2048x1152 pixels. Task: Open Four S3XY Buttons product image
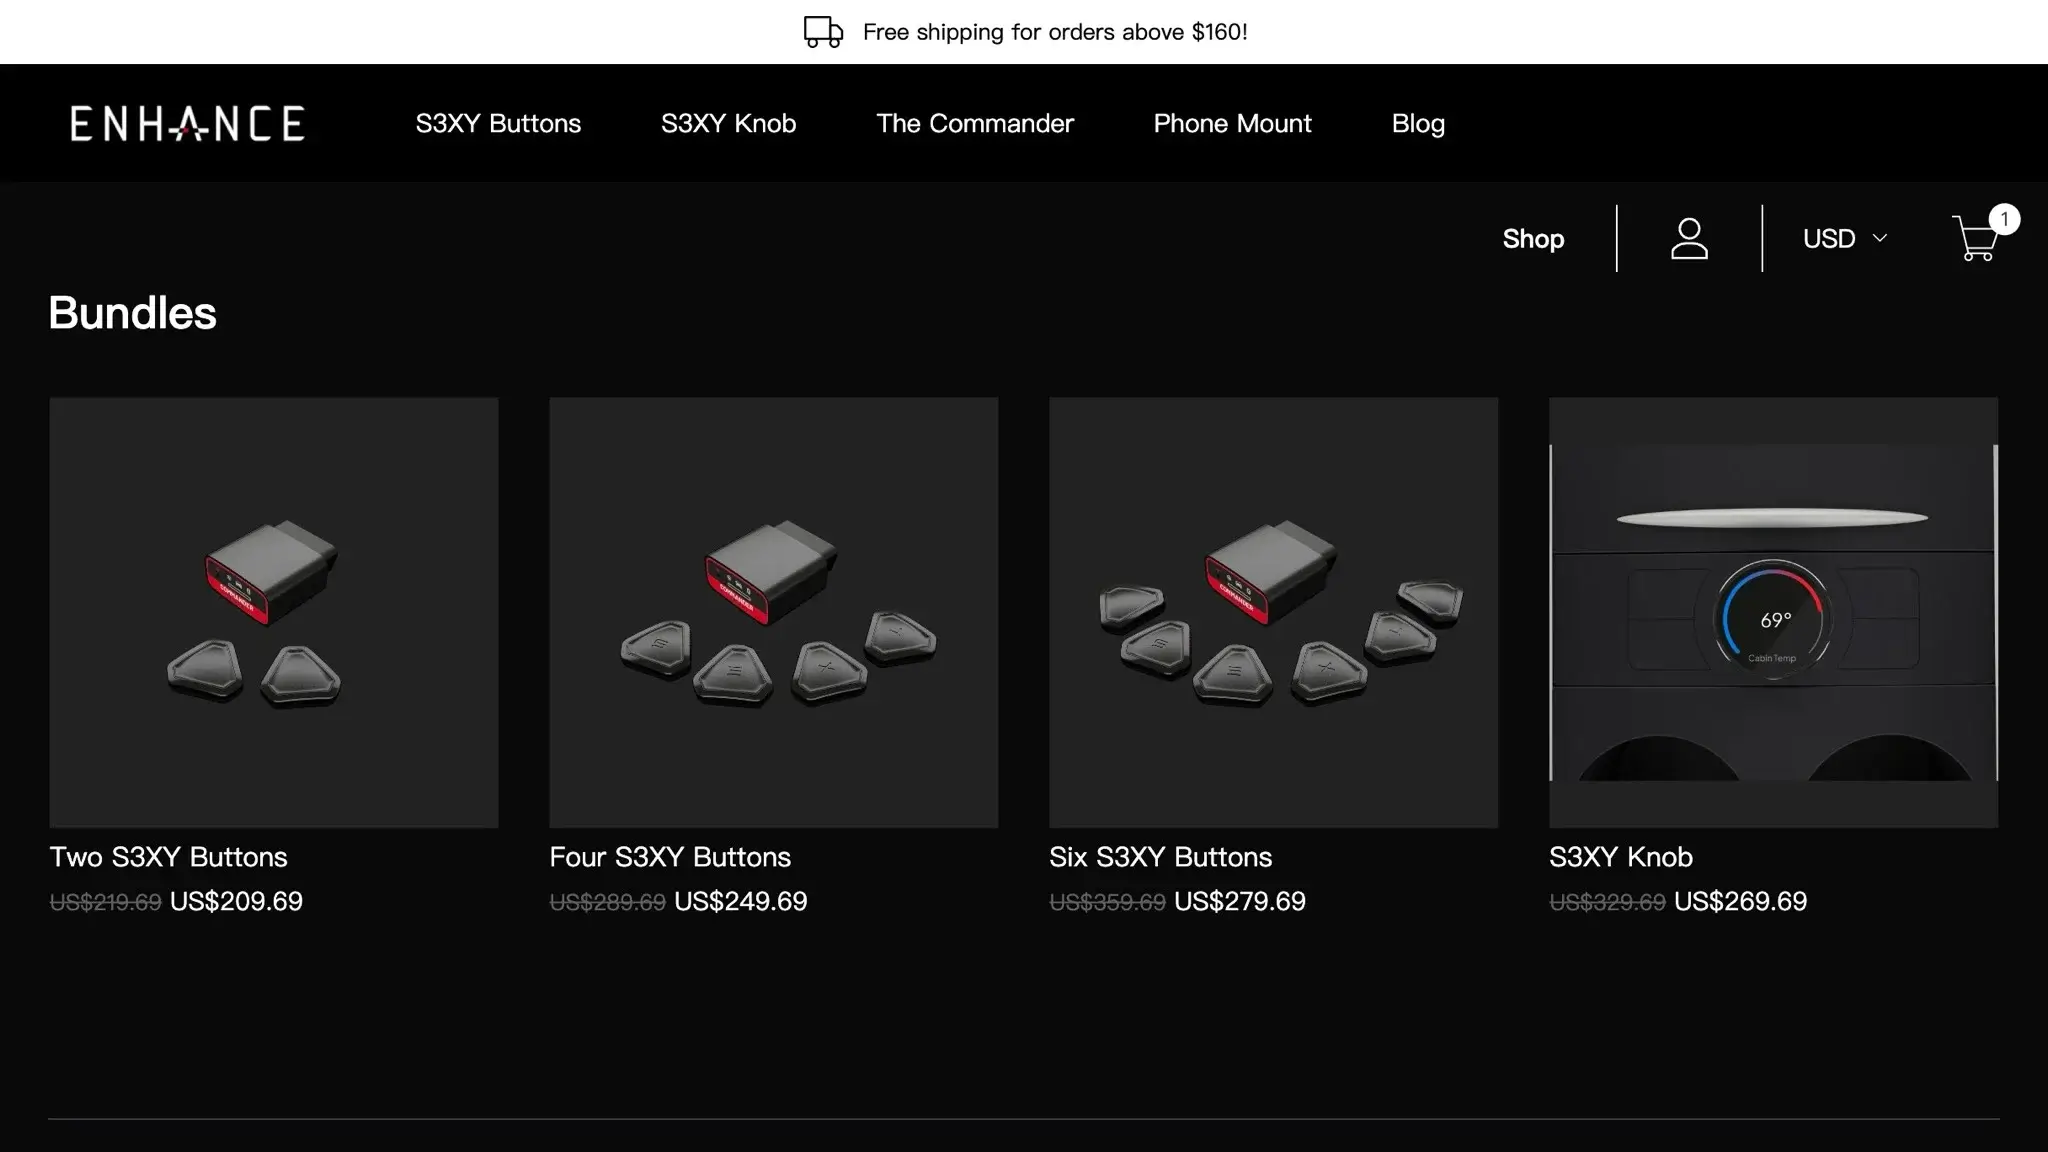pyautogui.click(x=774, y=612)
